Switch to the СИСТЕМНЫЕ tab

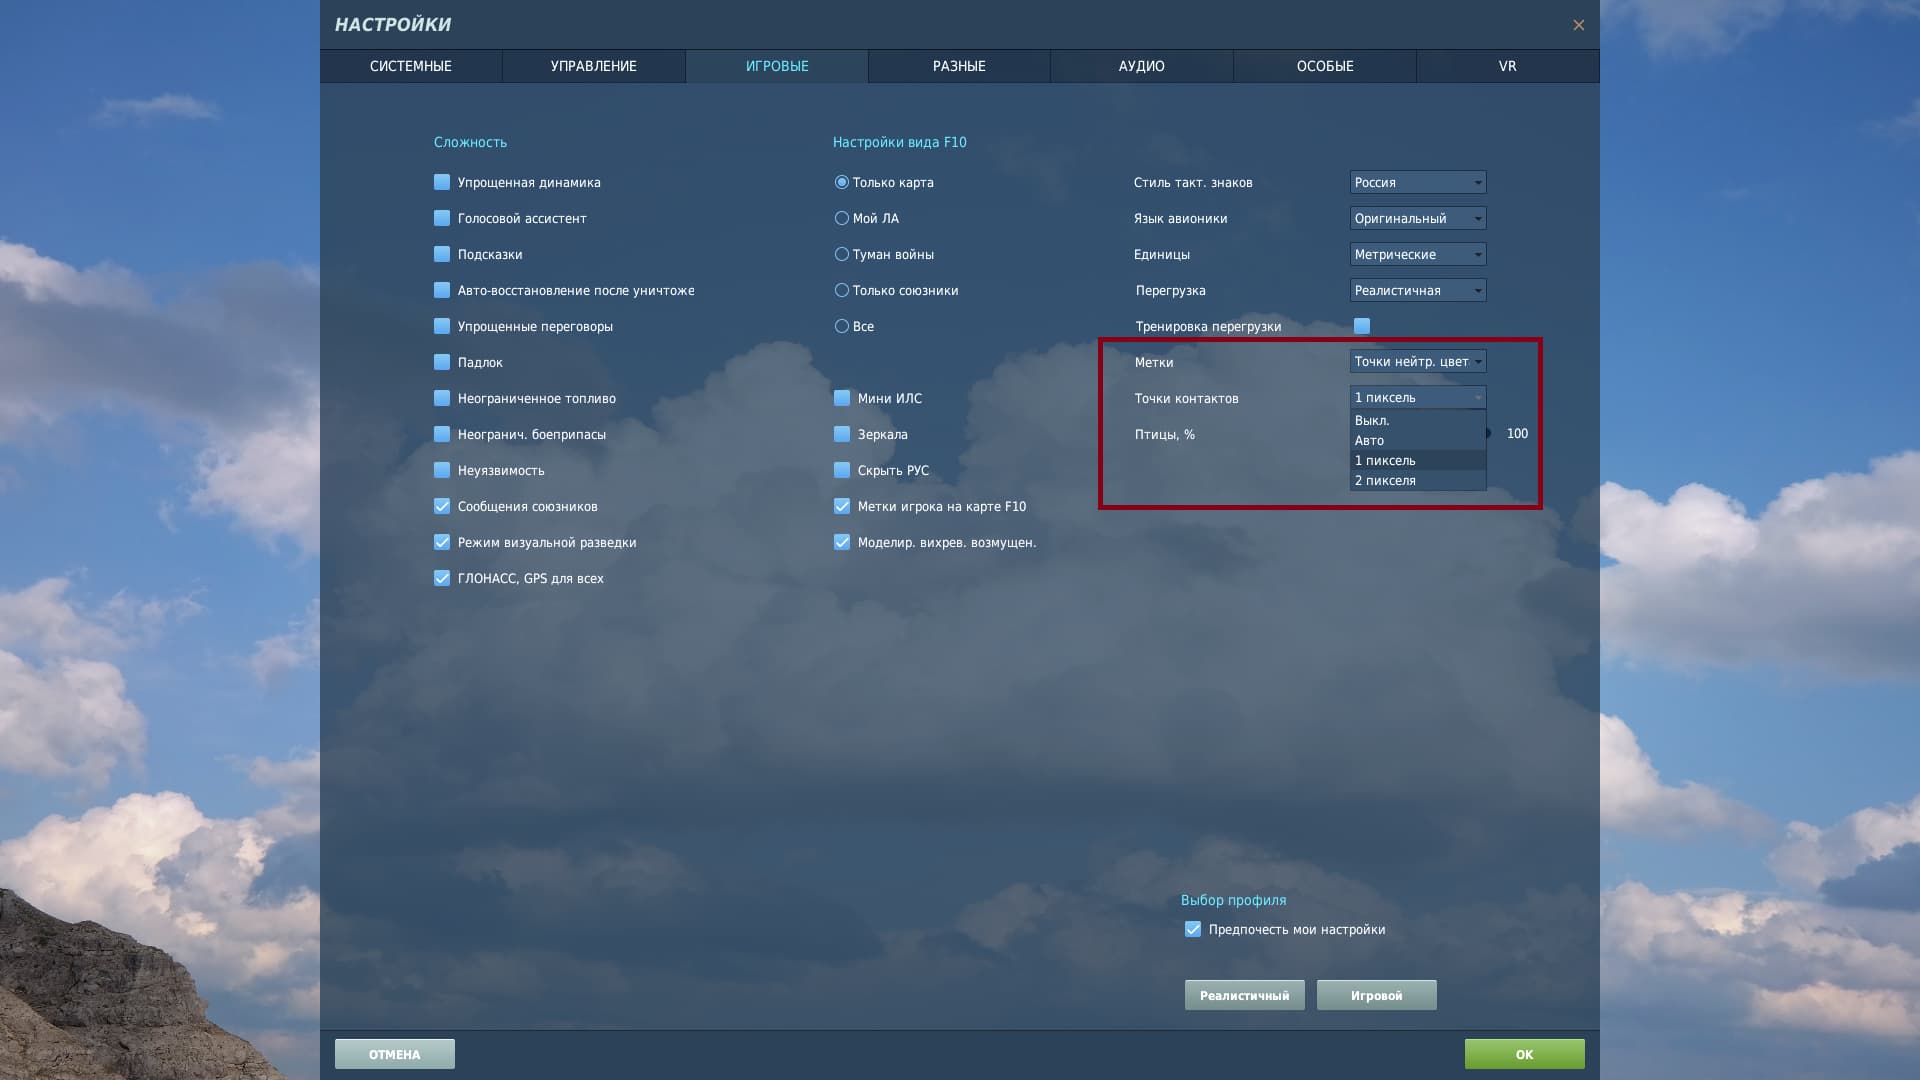point(411,66)
